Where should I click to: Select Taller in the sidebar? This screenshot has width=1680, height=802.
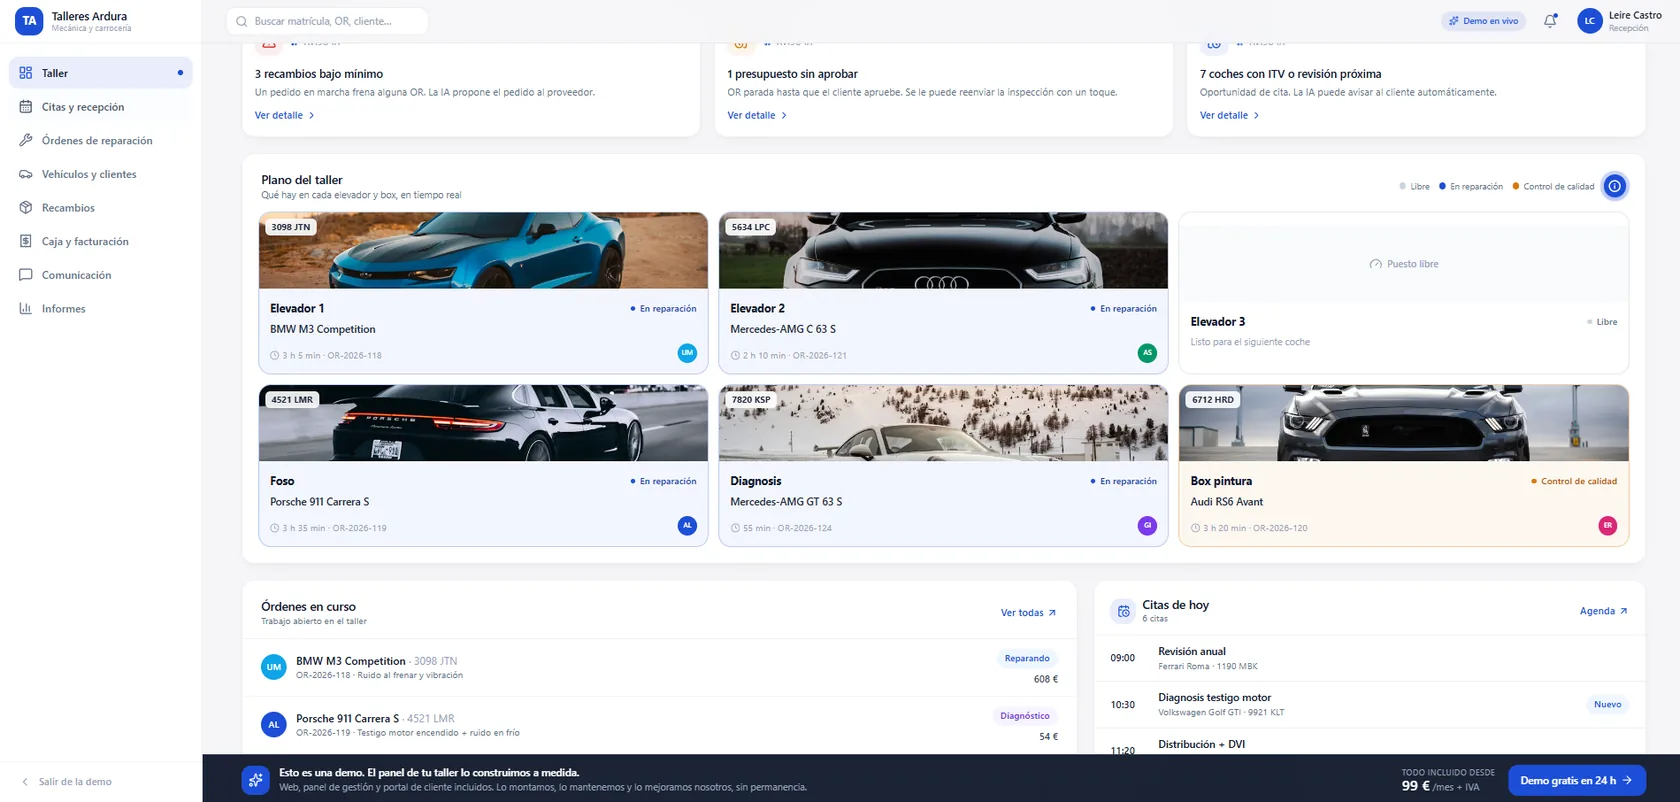pos(100,73)
